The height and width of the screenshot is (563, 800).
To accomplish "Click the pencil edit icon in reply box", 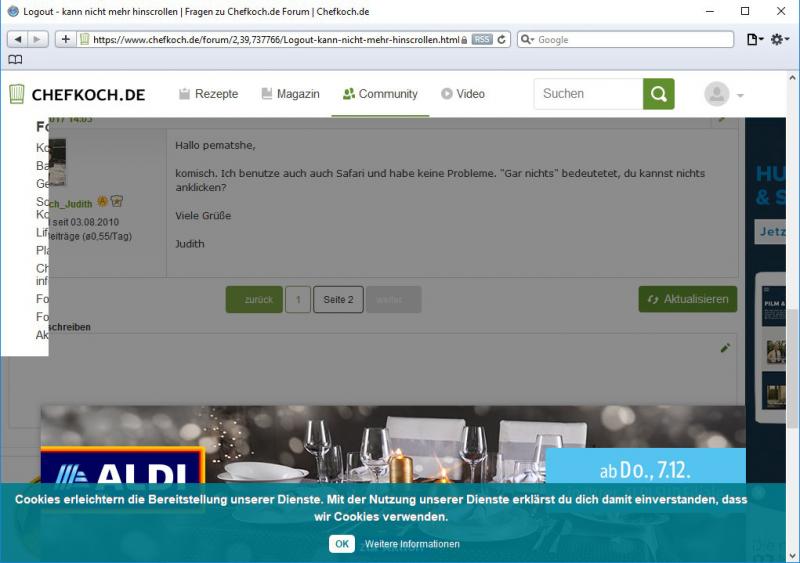I will click(x=725, y=348).
